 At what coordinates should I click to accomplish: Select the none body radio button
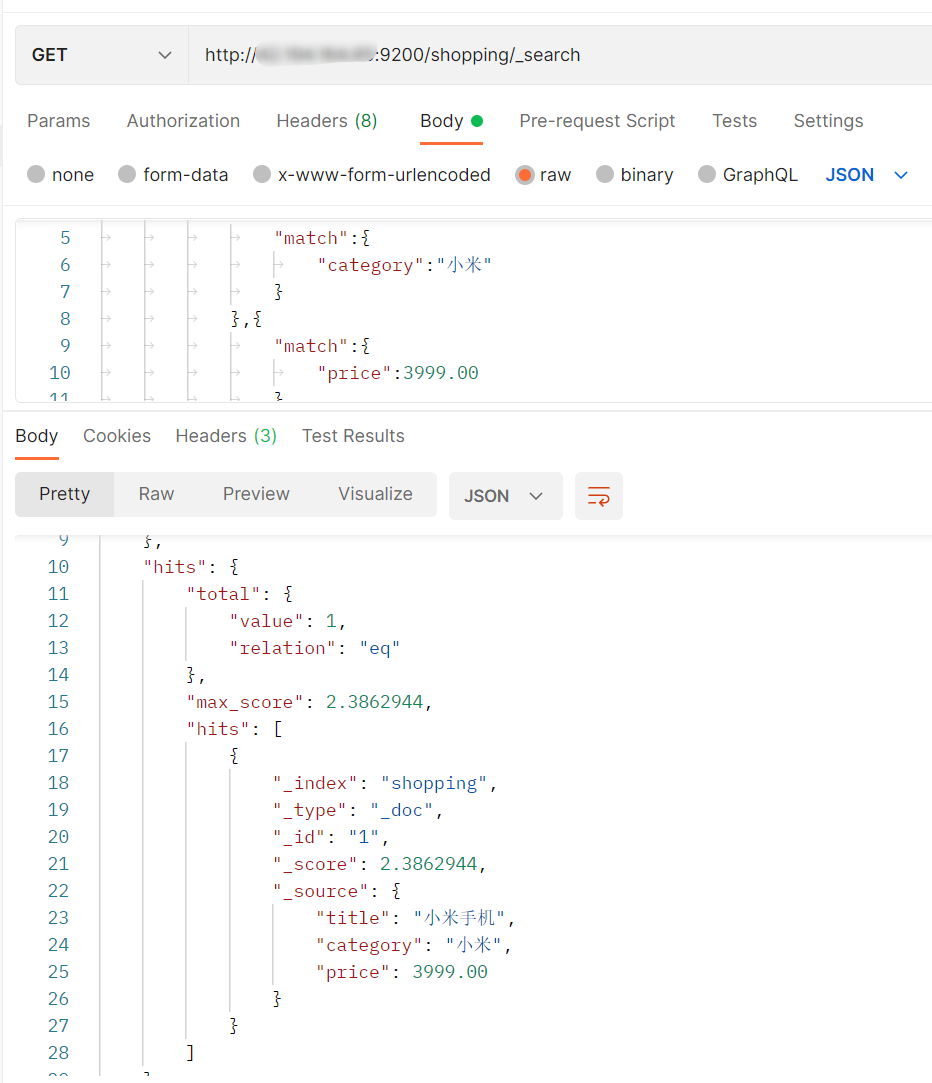pos(37,175)
